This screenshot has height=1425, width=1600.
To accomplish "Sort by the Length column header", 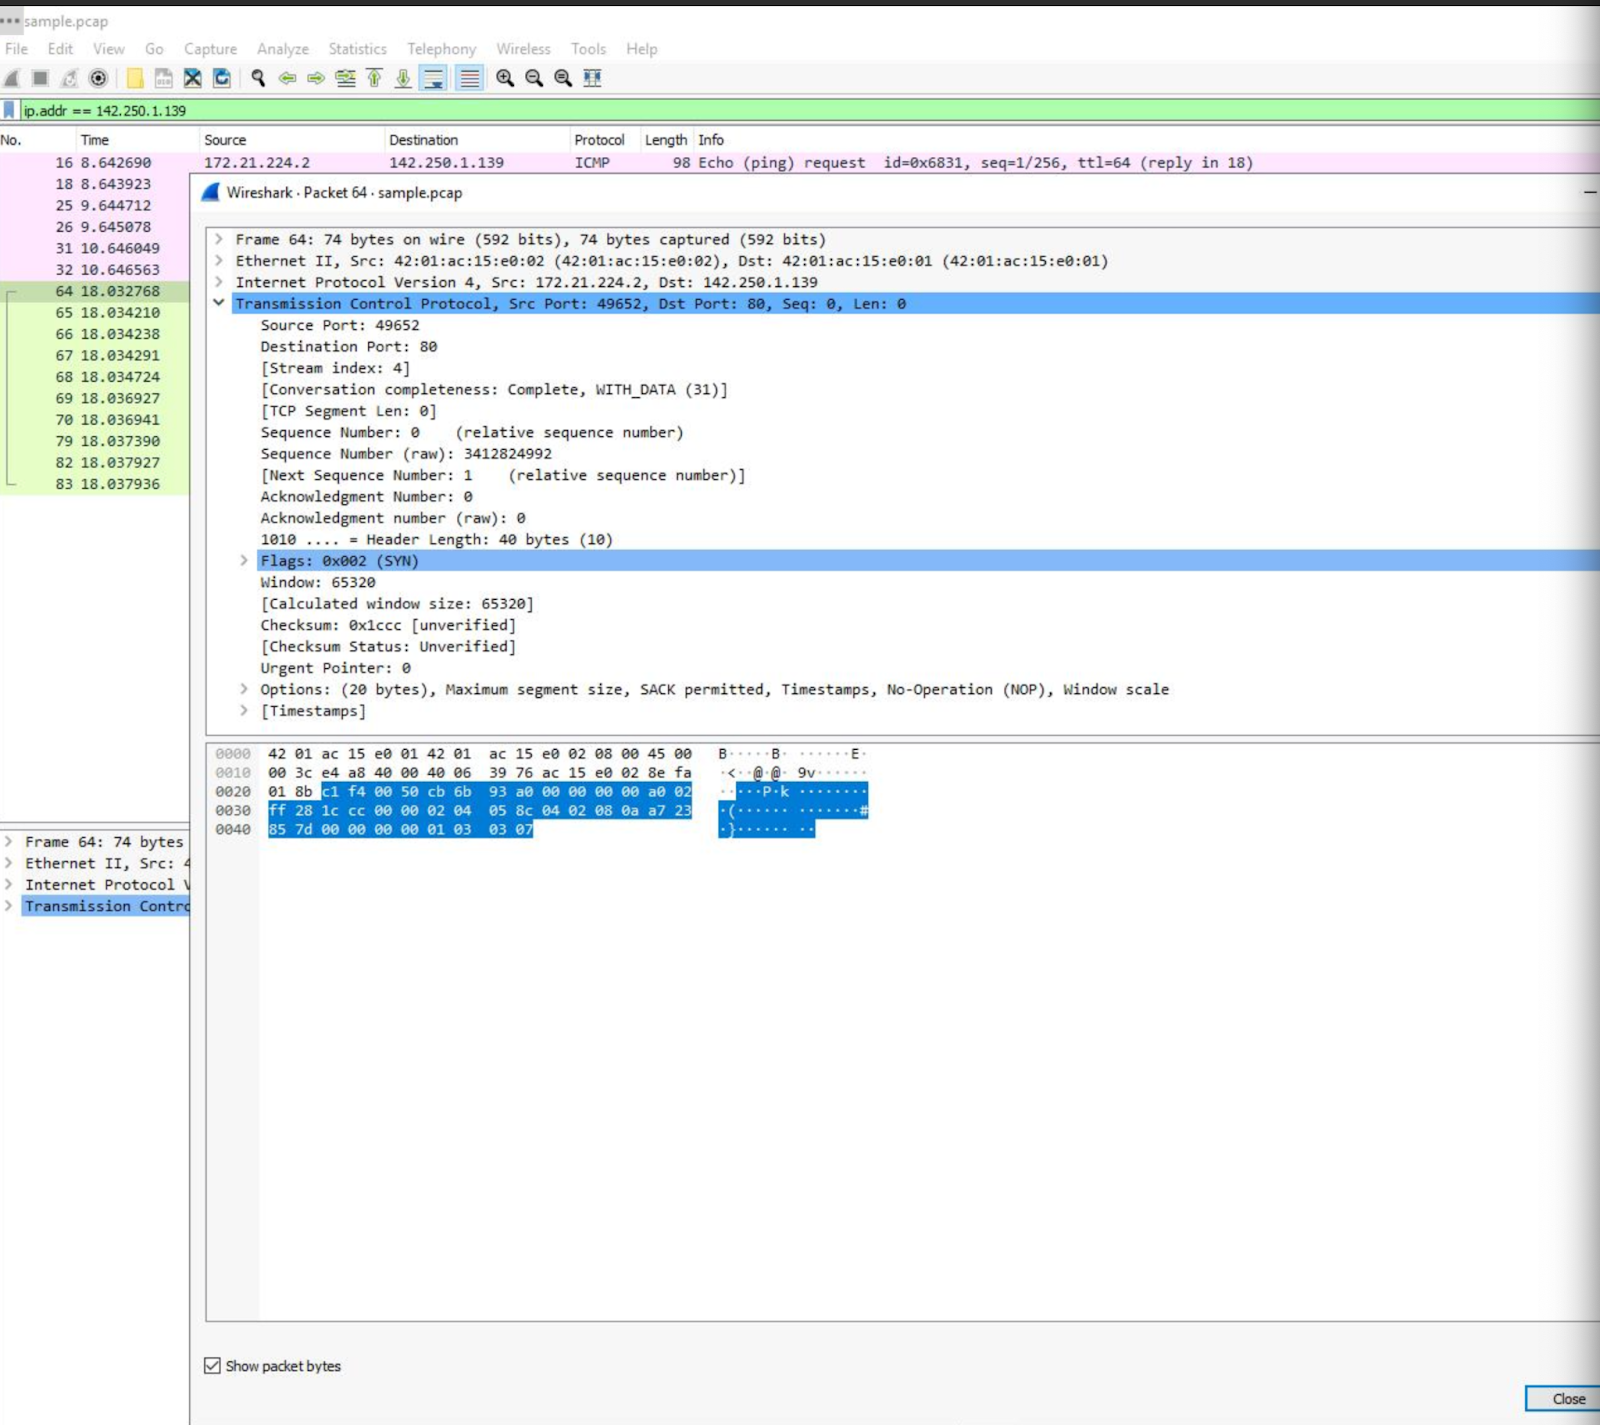I will tap(666, 140).
